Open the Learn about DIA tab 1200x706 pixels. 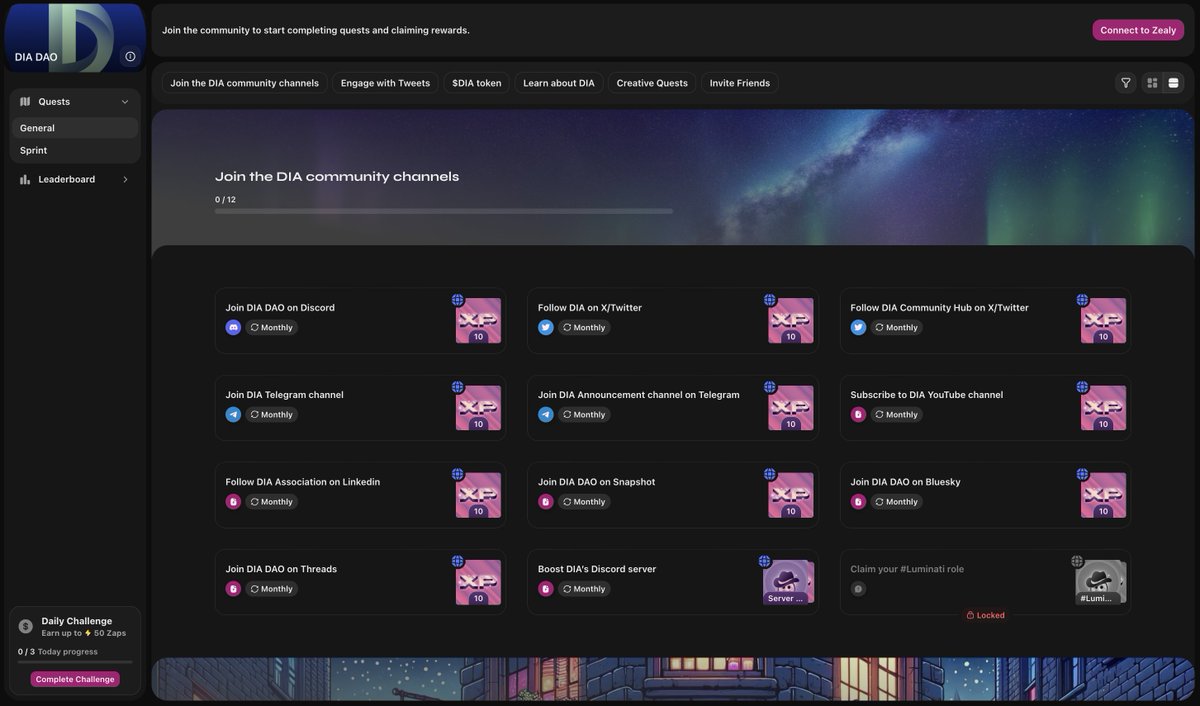[559, 83]
